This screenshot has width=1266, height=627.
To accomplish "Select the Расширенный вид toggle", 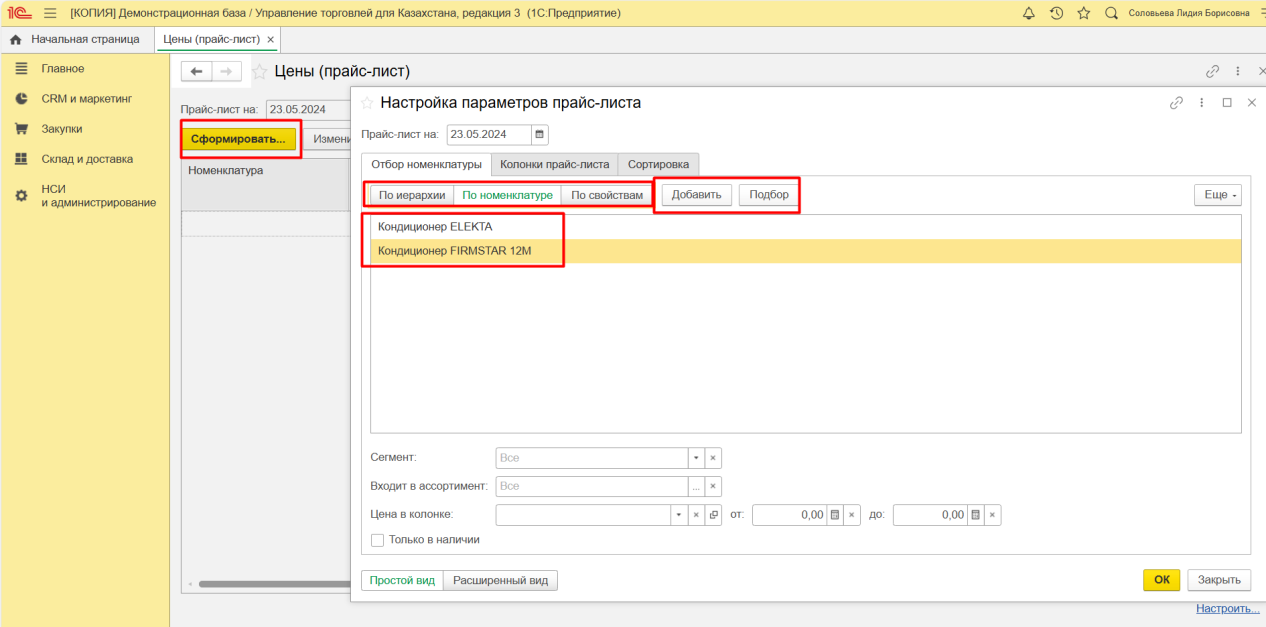I will (500, 580).
